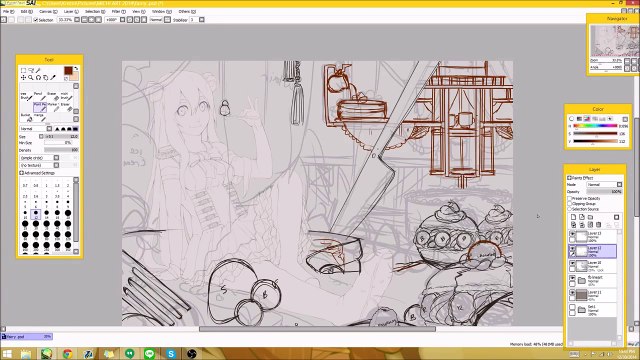Pick the flattest brush edge shape
This screenshot has height=360, width=640.
click(75, 129)
